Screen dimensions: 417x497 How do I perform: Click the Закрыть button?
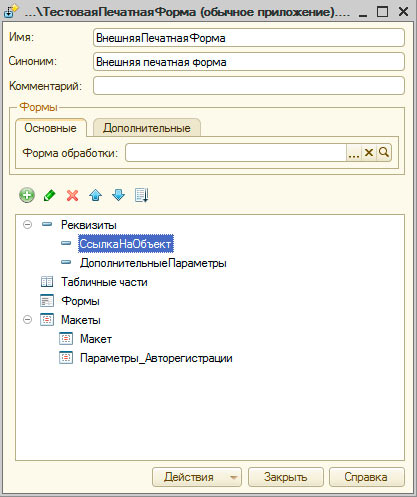(x=286, y=477)
